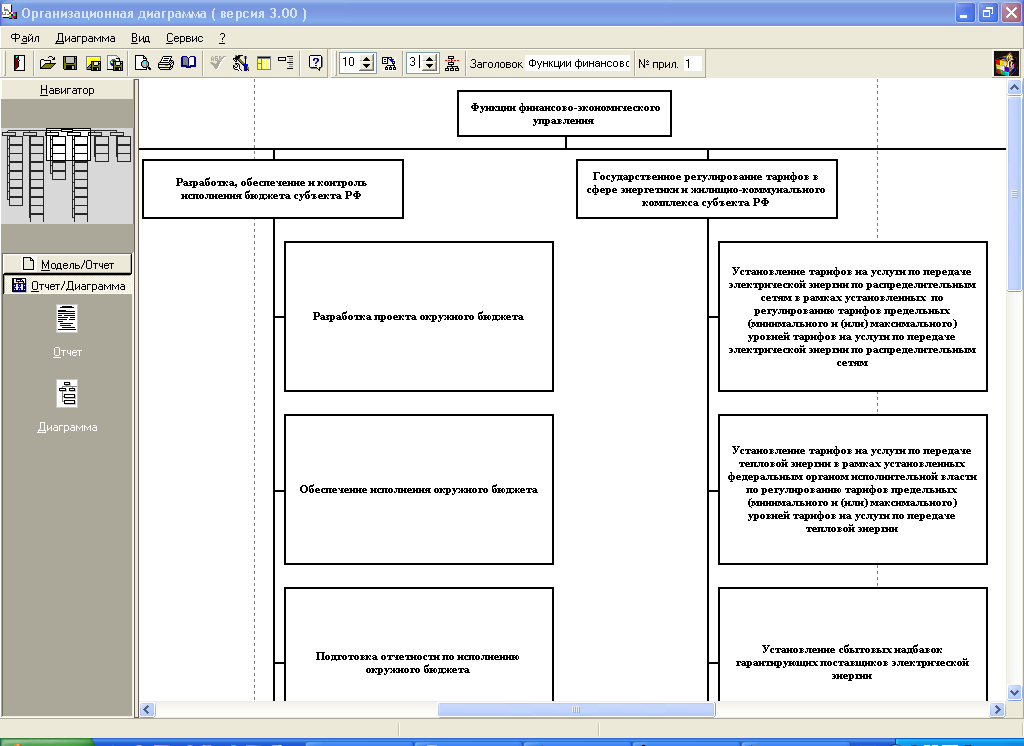Click the save-as-image floppy icon
Viewport: 1024px width, 746px height.
coord(93,63)
